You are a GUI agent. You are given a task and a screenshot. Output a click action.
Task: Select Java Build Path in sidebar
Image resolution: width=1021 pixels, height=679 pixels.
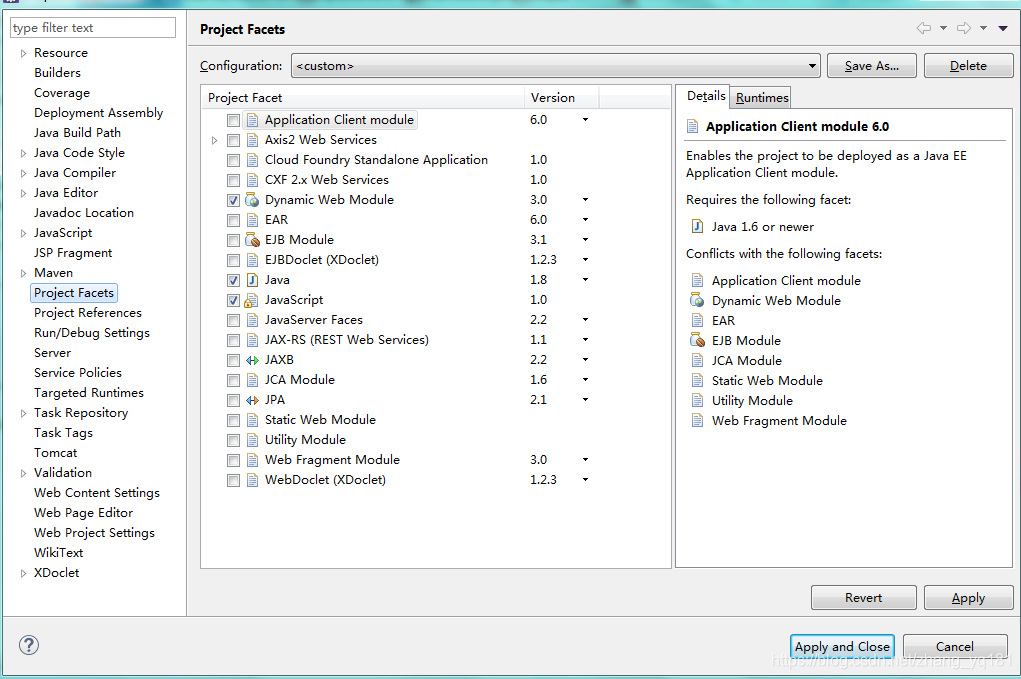coord(77,133)
